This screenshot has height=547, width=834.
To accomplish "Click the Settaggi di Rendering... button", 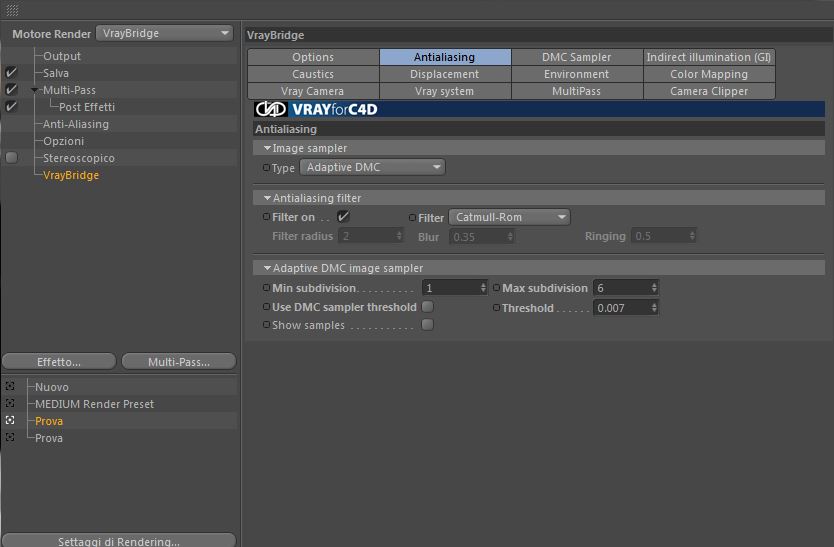I will pos(119,540).
